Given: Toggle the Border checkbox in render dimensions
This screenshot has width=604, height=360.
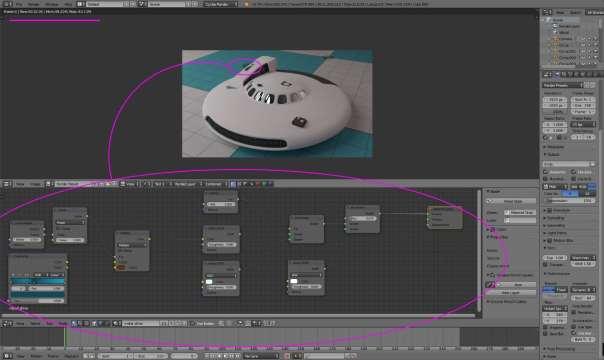Looking at the screenshot, I should point(546,137).
